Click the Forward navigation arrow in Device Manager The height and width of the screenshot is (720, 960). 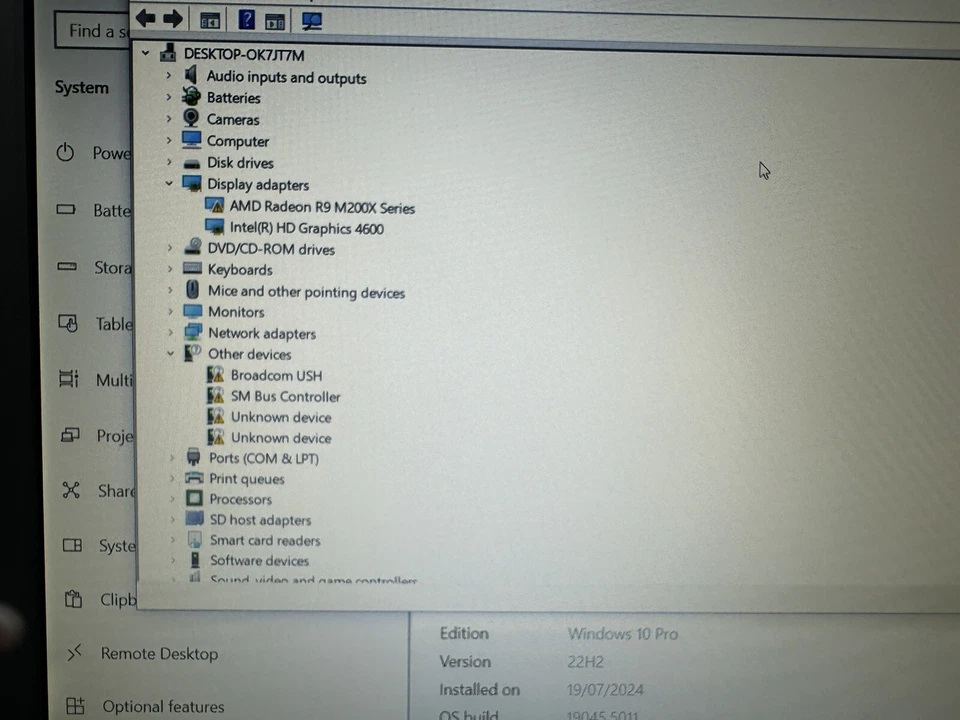click(x=172, y=18)
